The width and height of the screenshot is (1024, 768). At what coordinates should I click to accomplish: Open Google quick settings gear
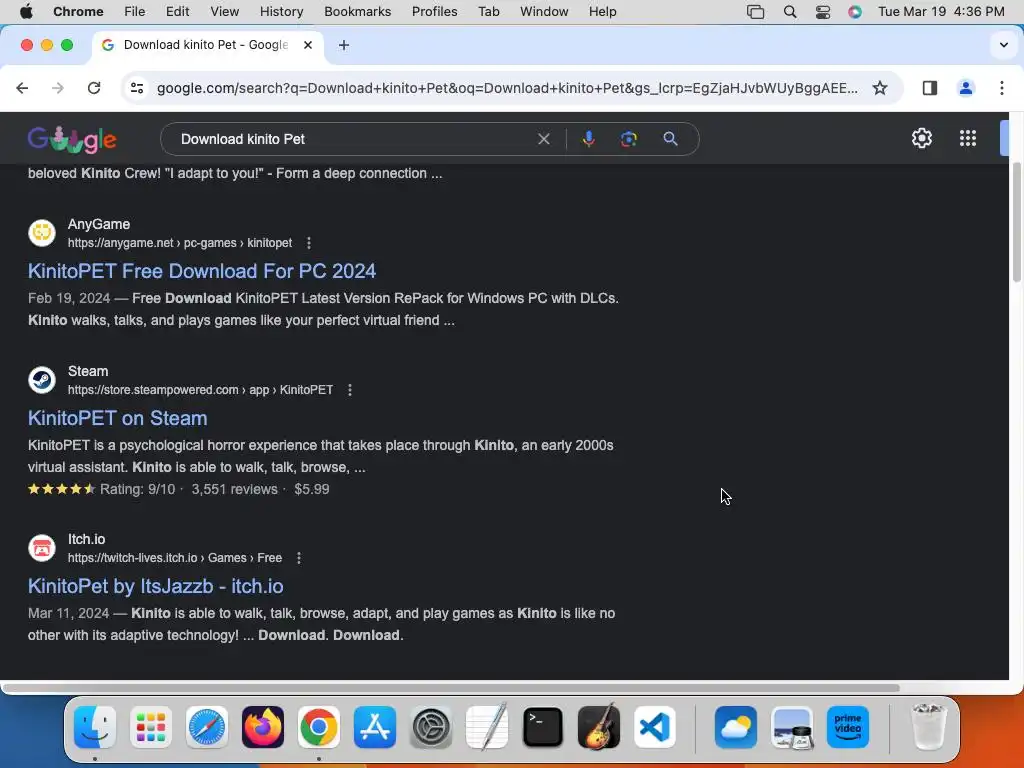[x=921, y=138]
